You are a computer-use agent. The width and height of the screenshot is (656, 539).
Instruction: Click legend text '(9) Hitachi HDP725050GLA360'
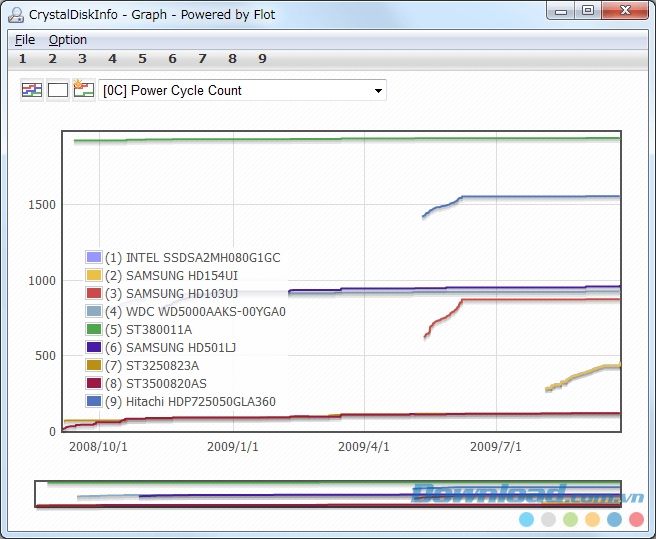[190, 402]
